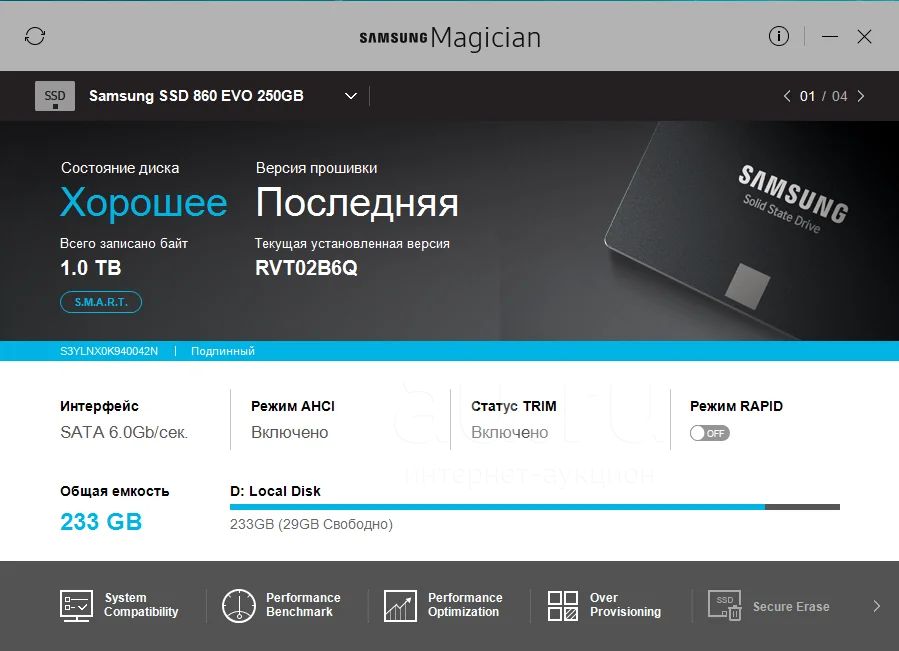
Task: Toggle the RAPID mode switch on
Action: (709, 433)
